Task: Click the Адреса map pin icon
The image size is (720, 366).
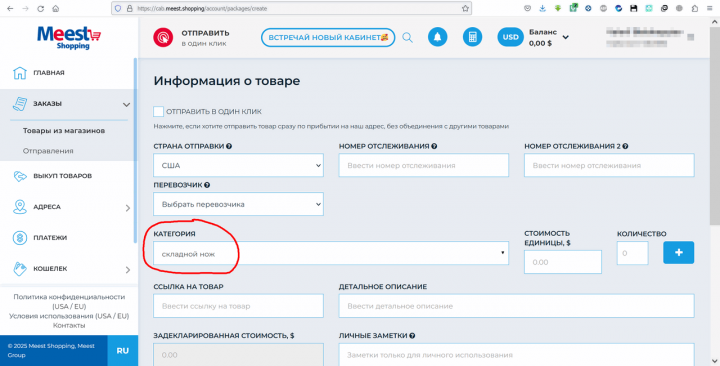Action: (20, 207)
